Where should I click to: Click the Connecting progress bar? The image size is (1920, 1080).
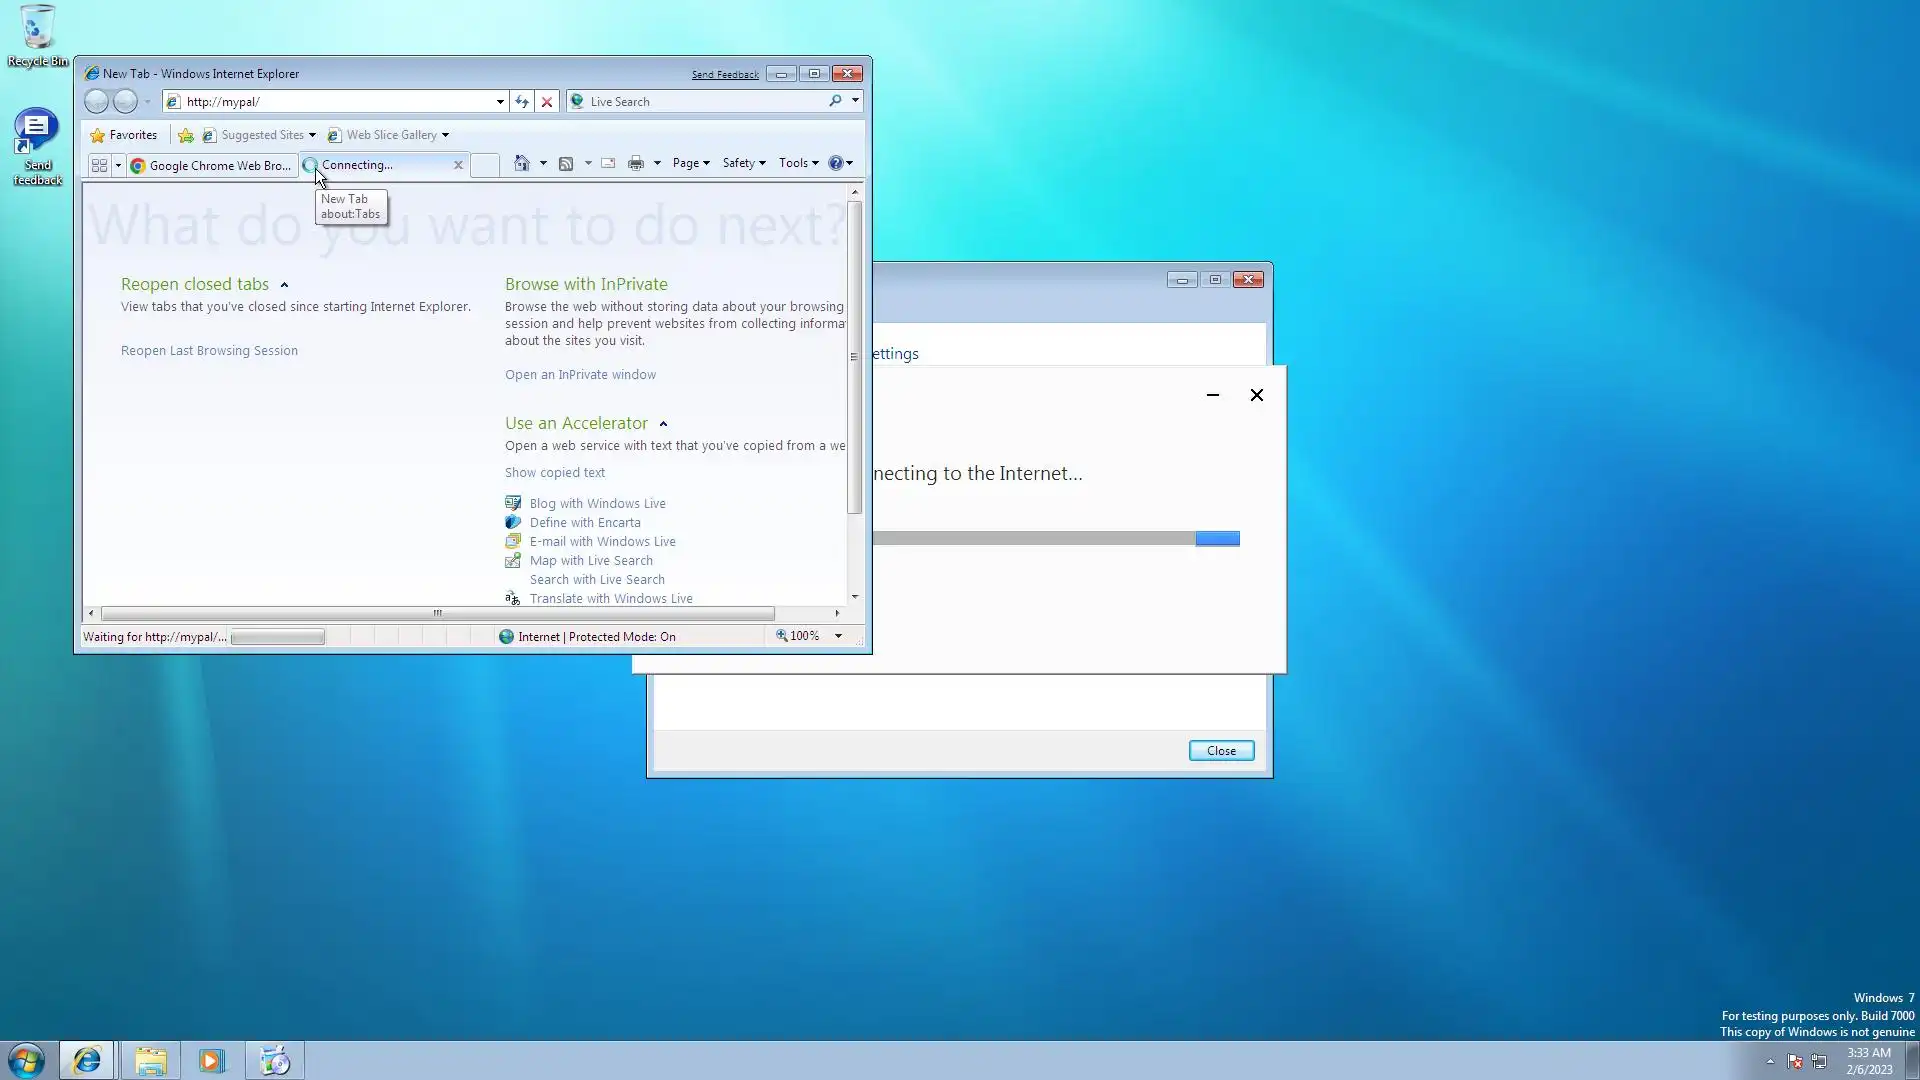click(1056, 539)
